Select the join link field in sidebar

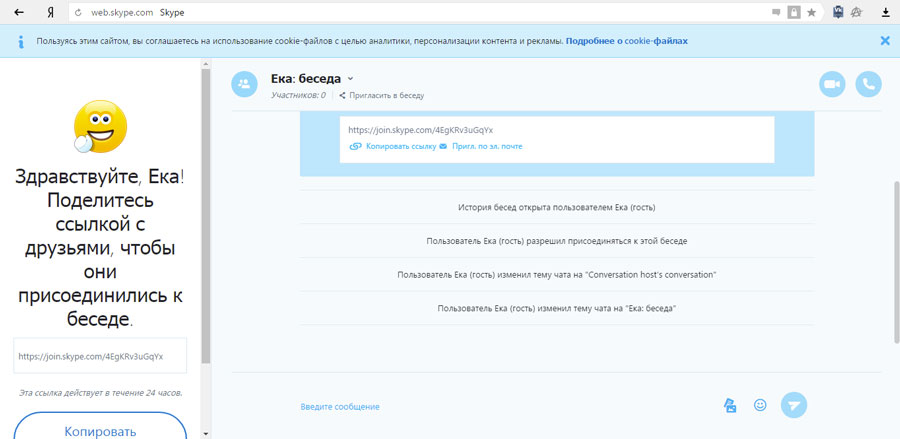100,356
